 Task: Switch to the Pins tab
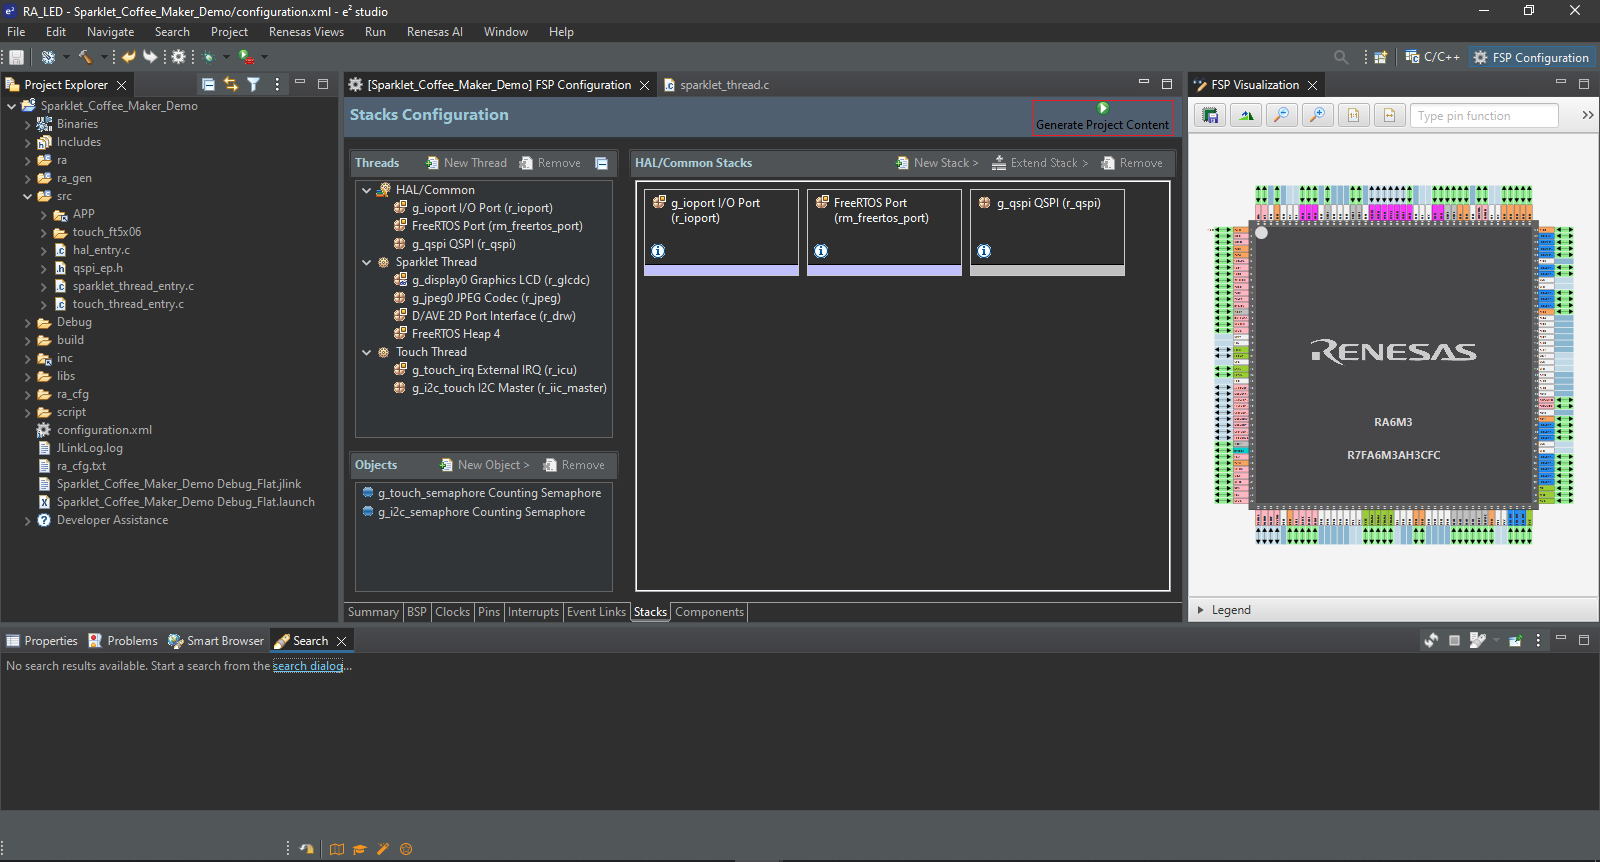click(x=488, y=612)
